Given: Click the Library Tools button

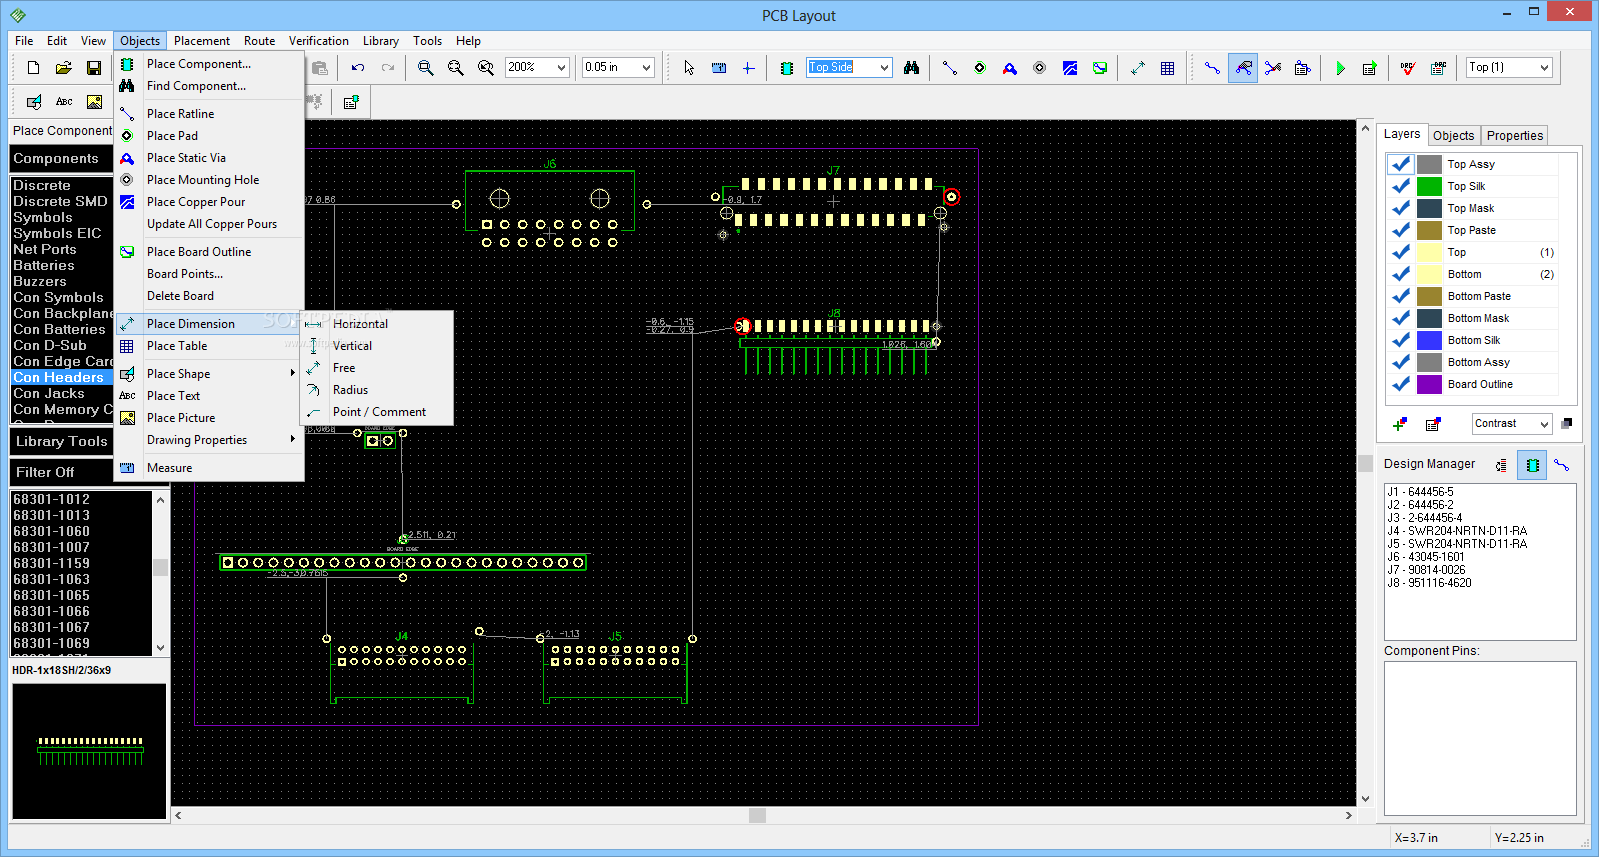Looking at the screenshot, I should [61, 441].
